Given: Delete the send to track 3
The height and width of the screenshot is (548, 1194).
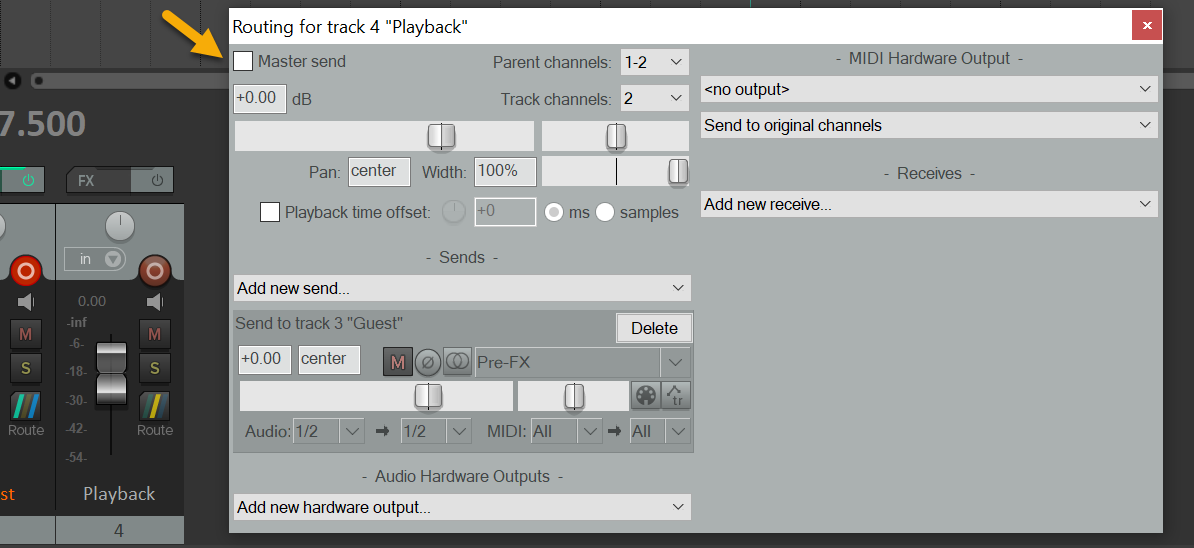Looking at the screenshot, I should click(654, 328).
